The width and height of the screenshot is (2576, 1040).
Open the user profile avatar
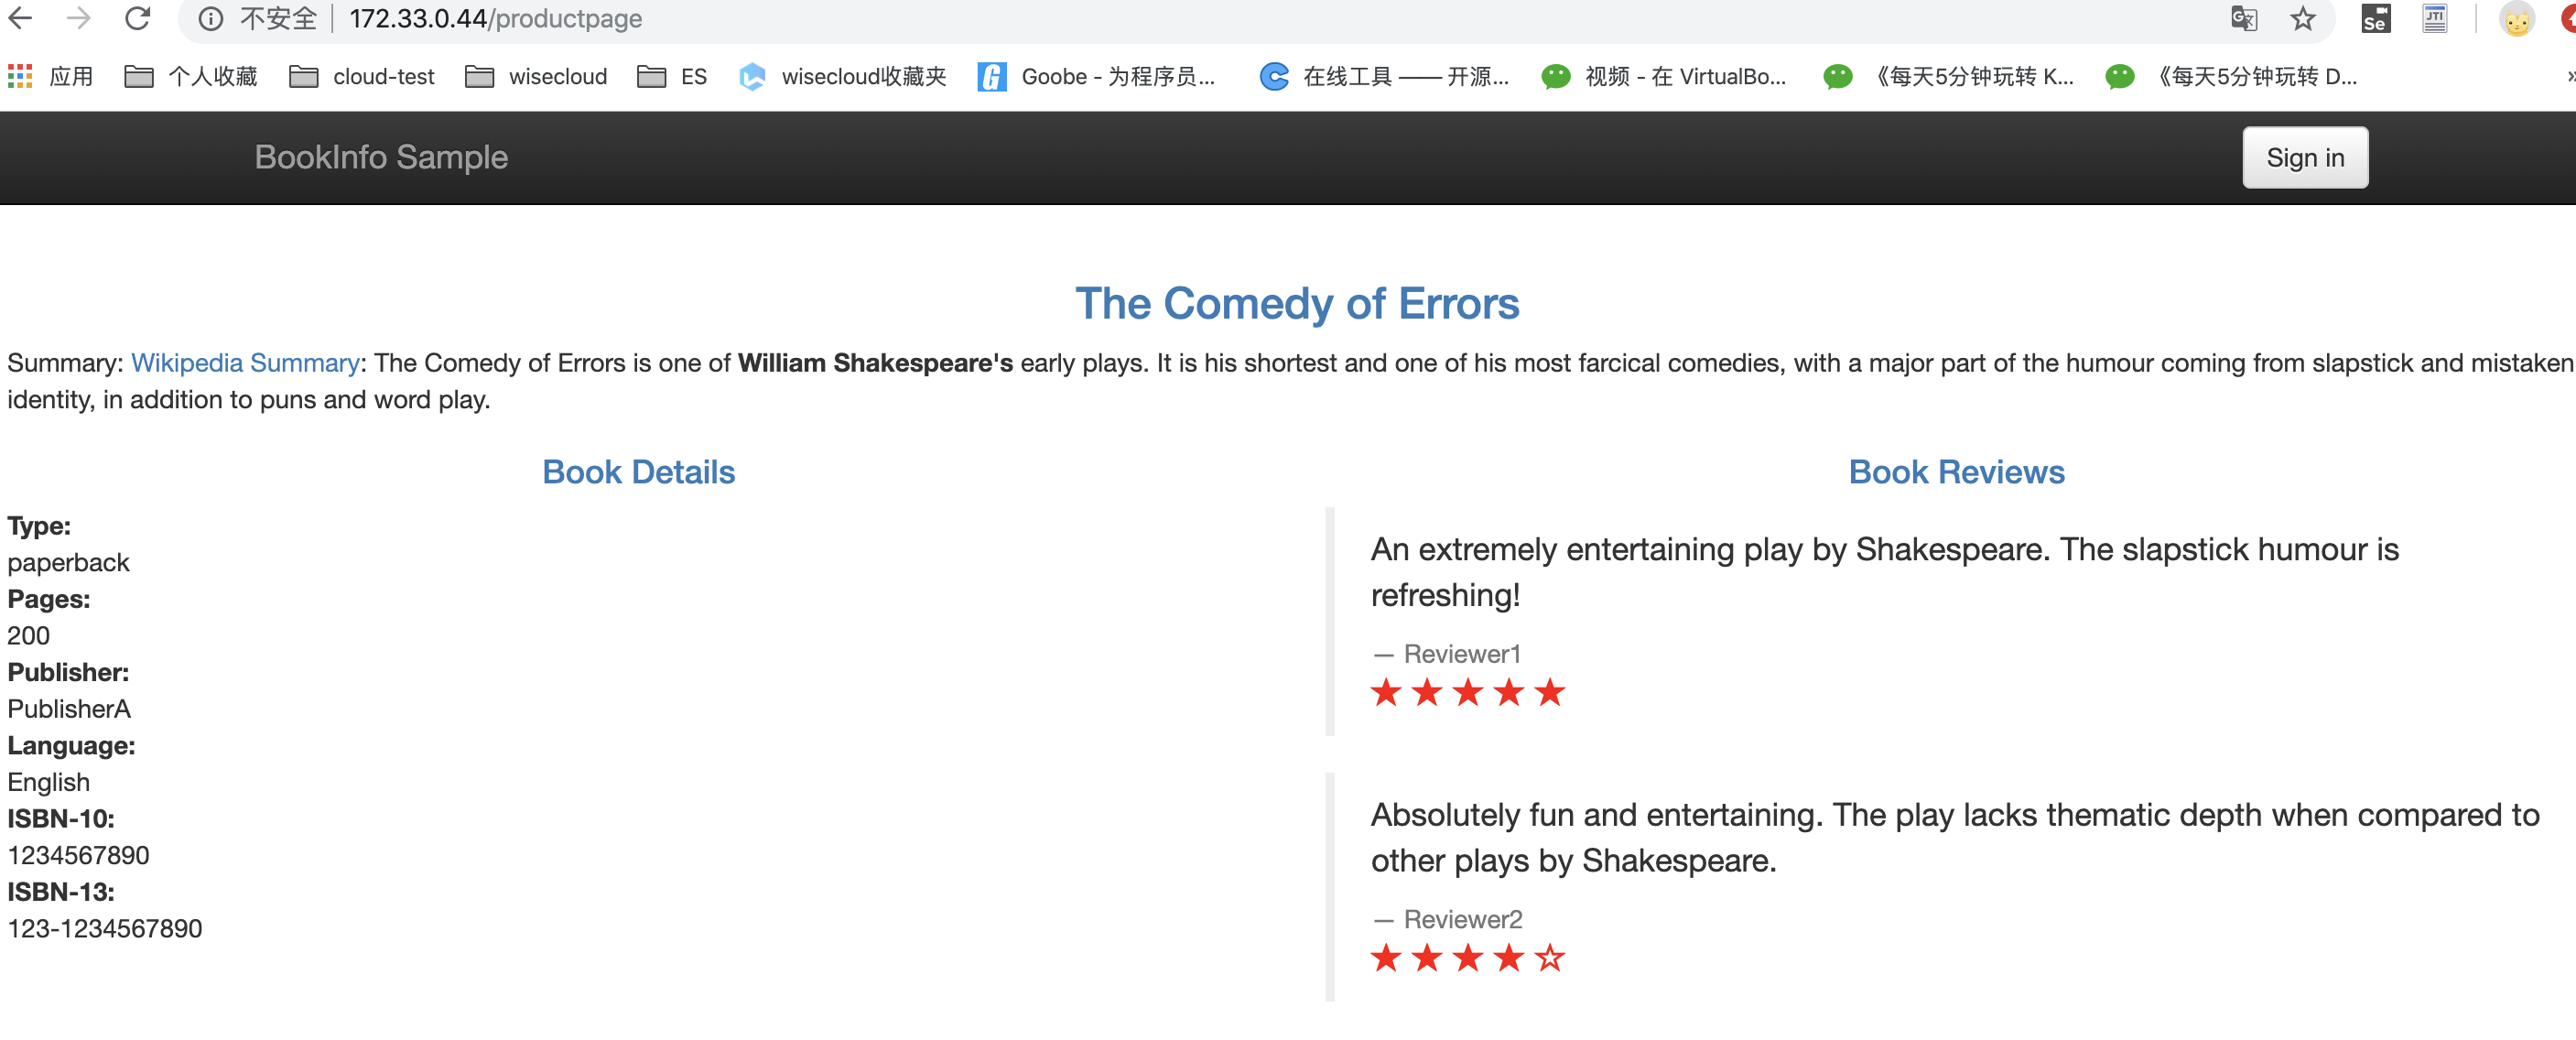coord(2516,19)
